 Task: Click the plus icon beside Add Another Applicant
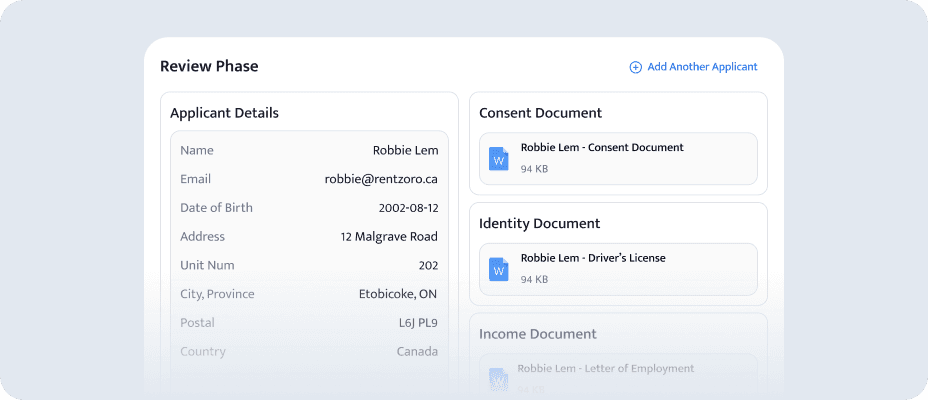635,67
